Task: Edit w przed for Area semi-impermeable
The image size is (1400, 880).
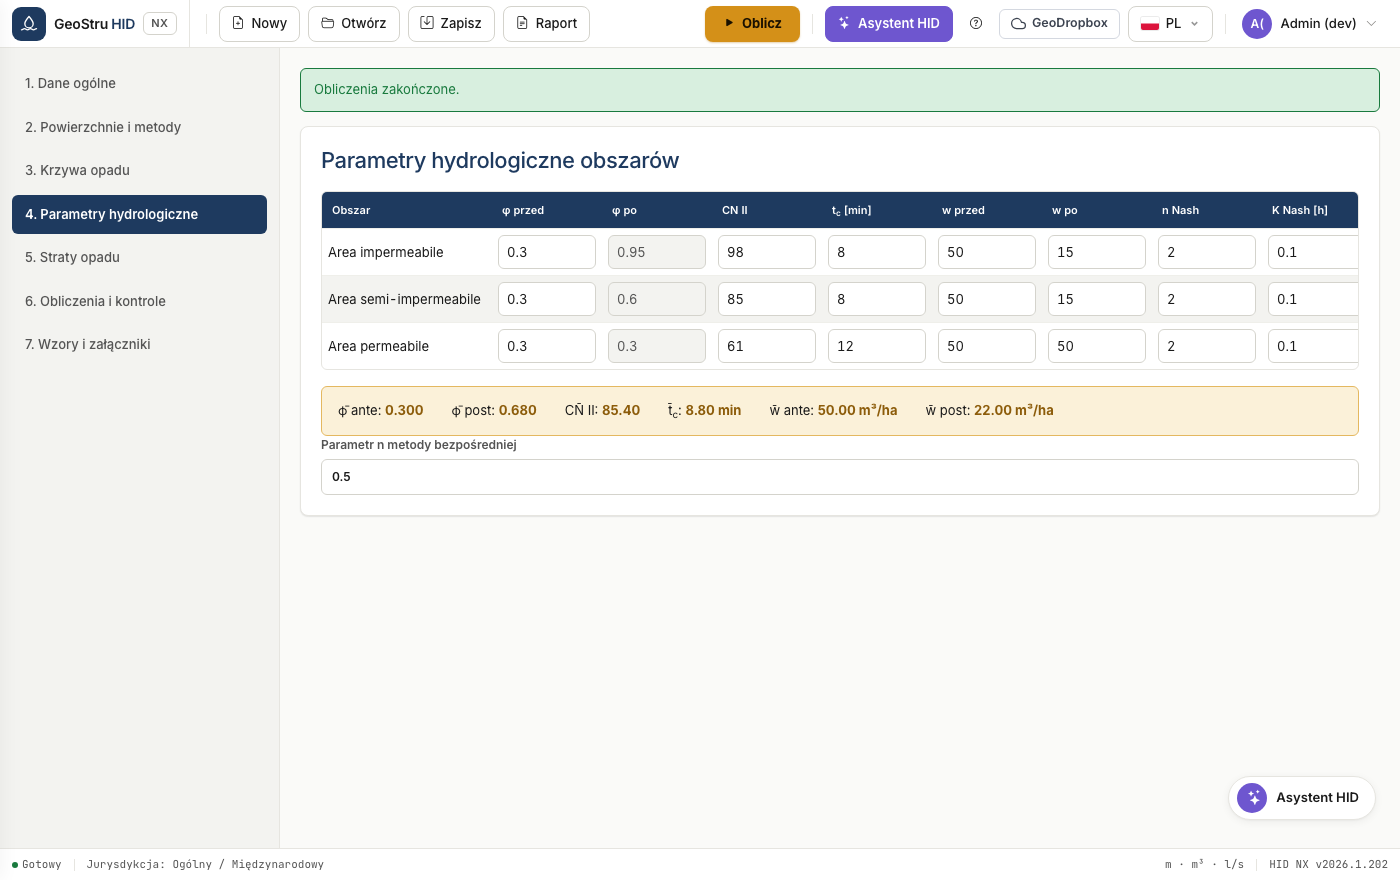Action: 987,299
